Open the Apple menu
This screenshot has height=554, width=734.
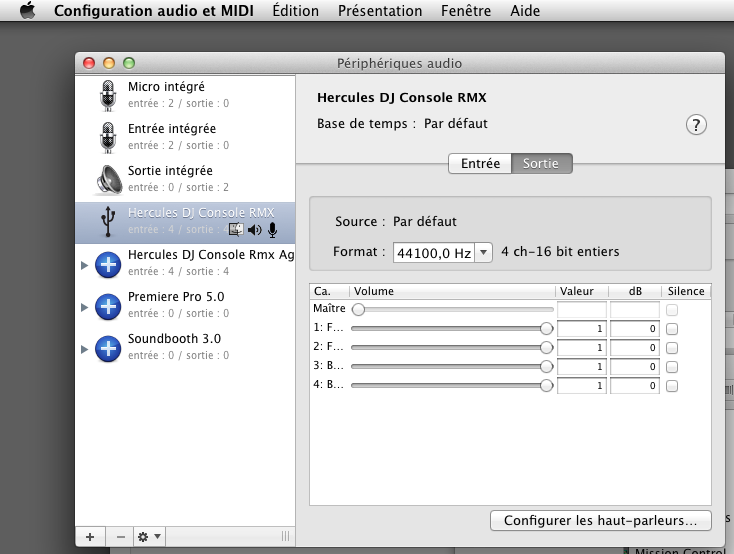tap(28, 10)
